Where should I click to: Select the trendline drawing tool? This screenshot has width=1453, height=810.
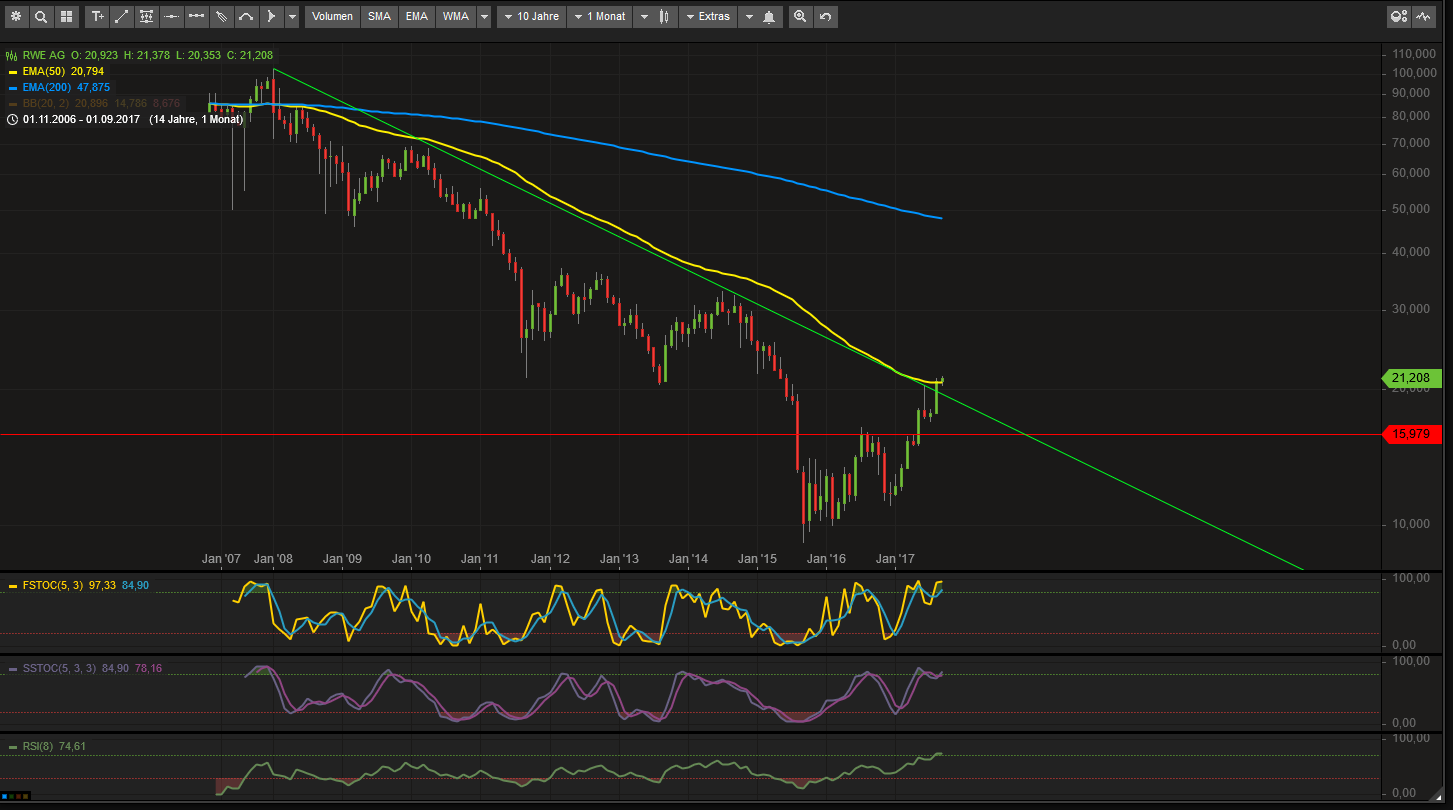[x=121, y=16]
